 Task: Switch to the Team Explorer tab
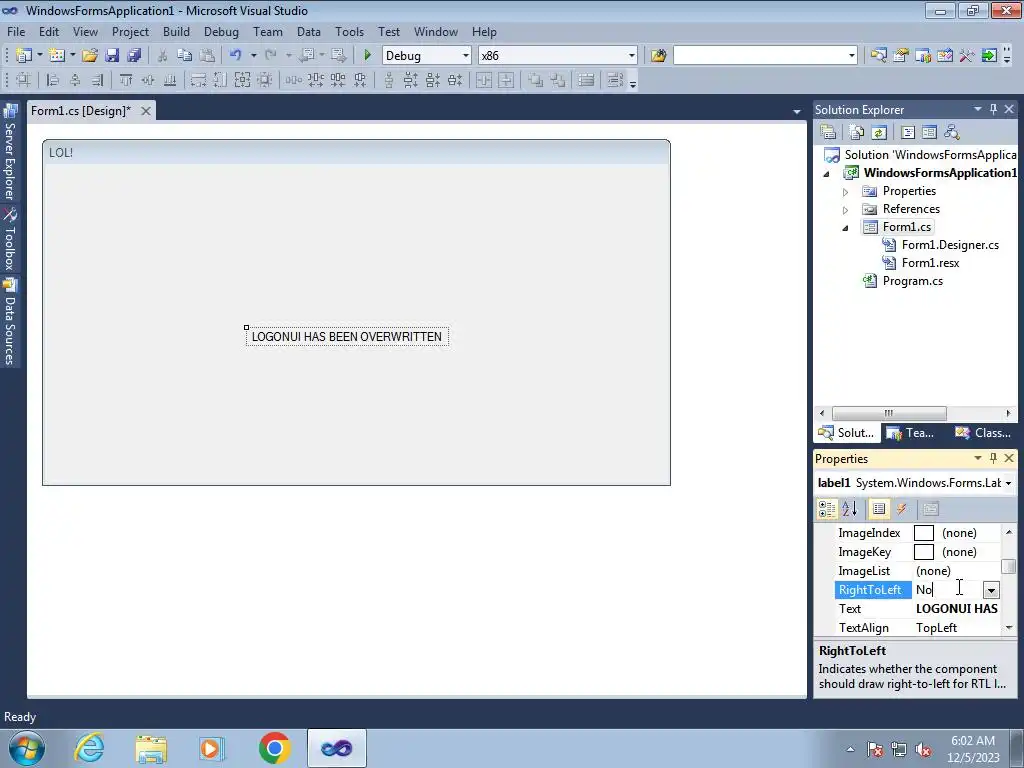(911, 432)
